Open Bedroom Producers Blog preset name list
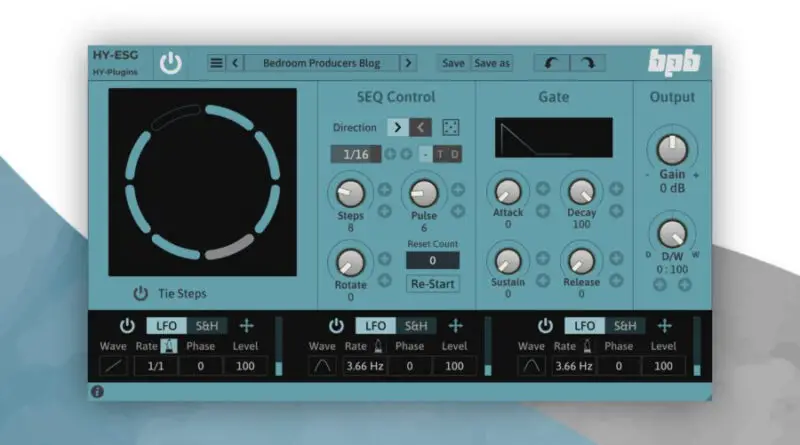This screenshot has width=800, height=445. [321, 63]
